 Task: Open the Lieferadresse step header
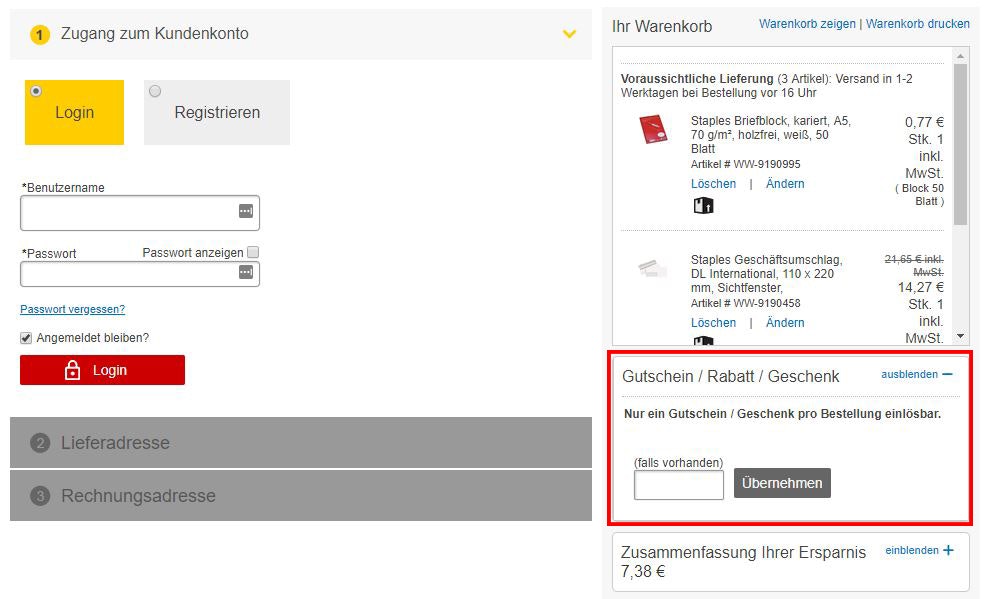coord(301,442)
